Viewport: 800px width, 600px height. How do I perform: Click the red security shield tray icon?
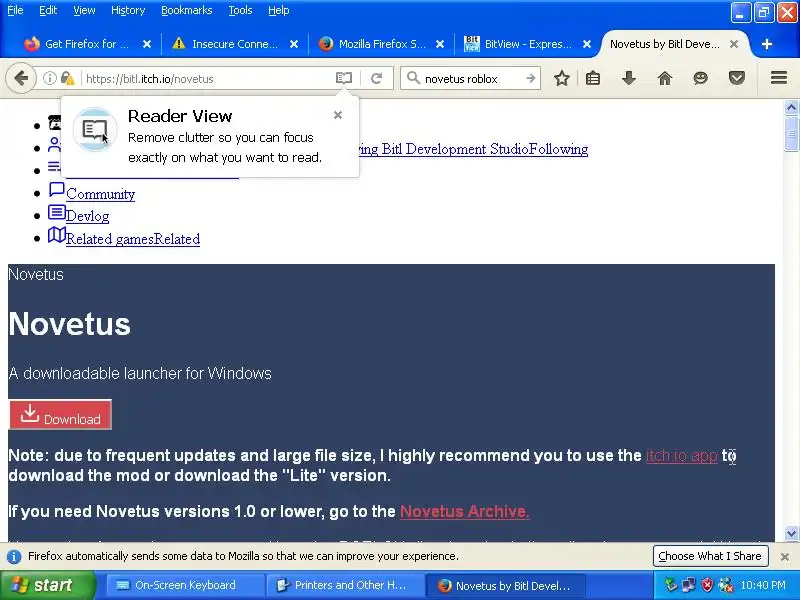707,585
